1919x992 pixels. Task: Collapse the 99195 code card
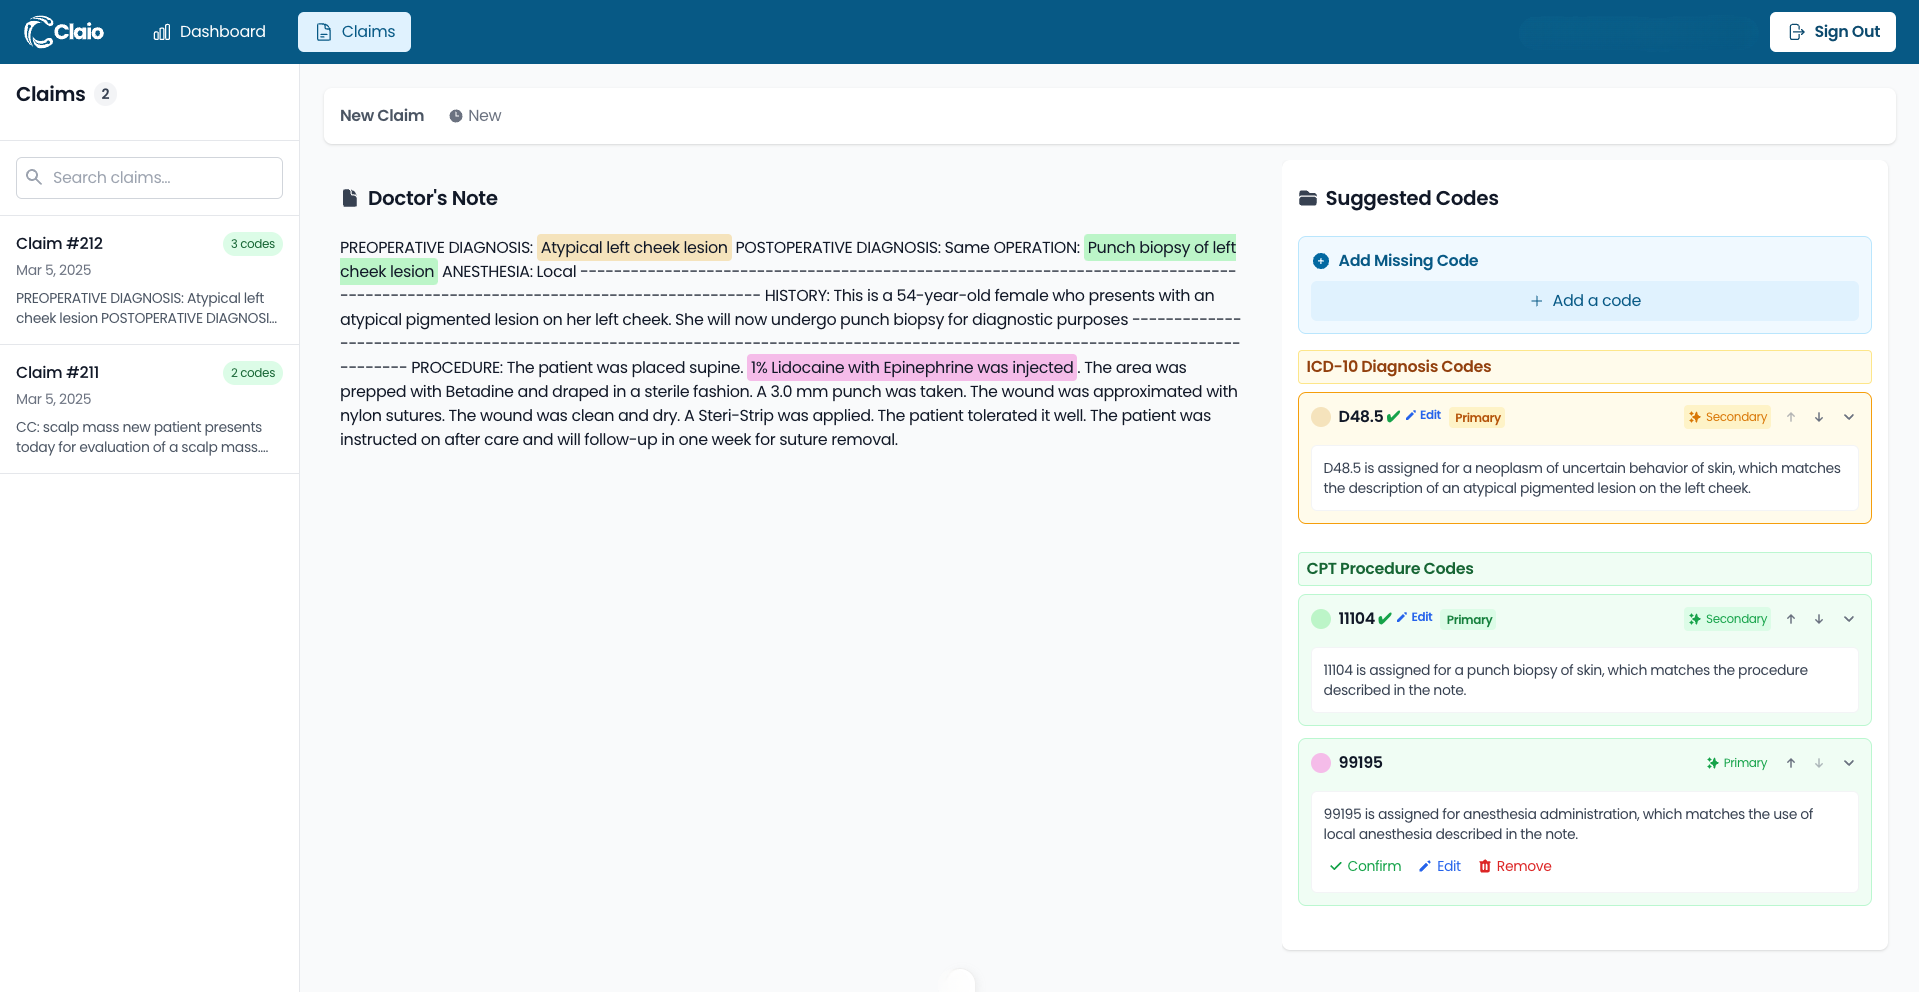pos(1849,763)
